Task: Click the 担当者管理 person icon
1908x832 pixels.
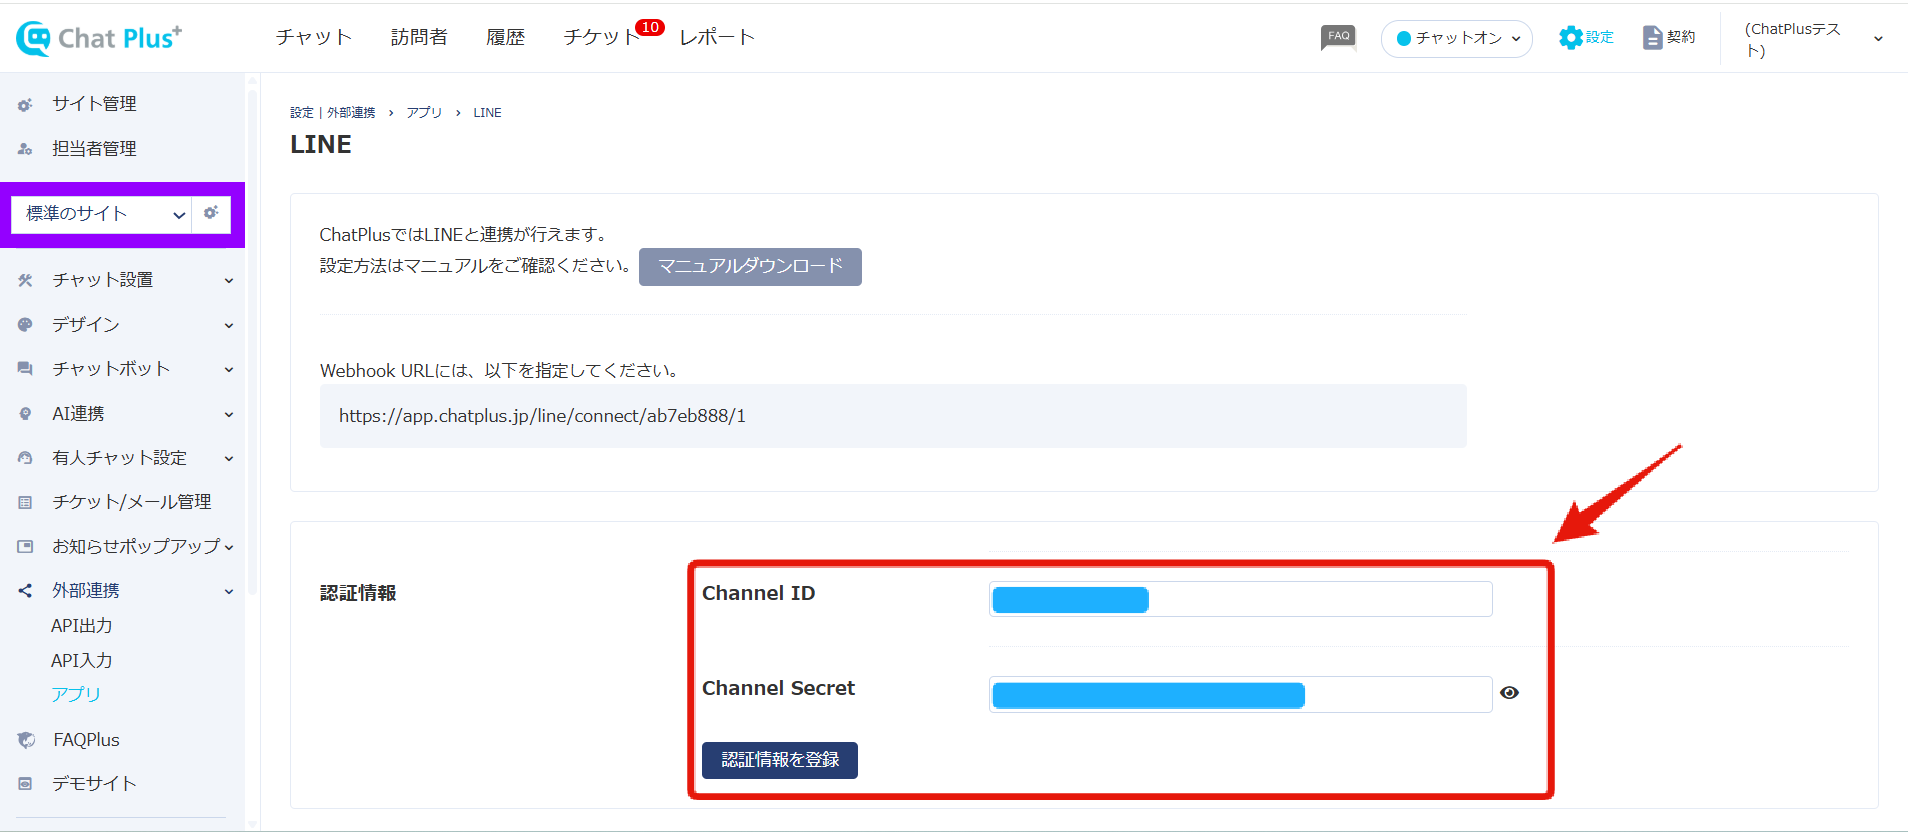Action: tap(25, 149)
